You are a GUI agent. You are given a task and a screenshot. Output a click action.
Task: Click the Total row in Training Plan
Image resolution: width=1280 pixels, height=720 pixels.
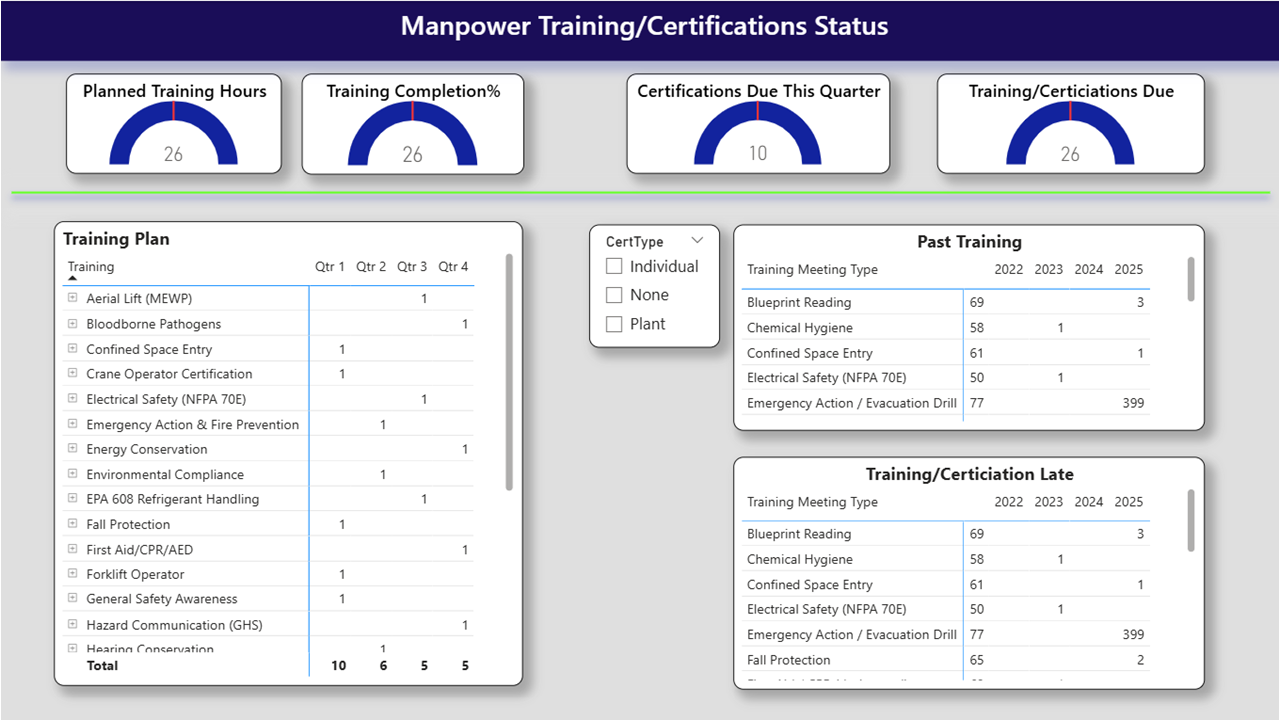coord(102,665)
